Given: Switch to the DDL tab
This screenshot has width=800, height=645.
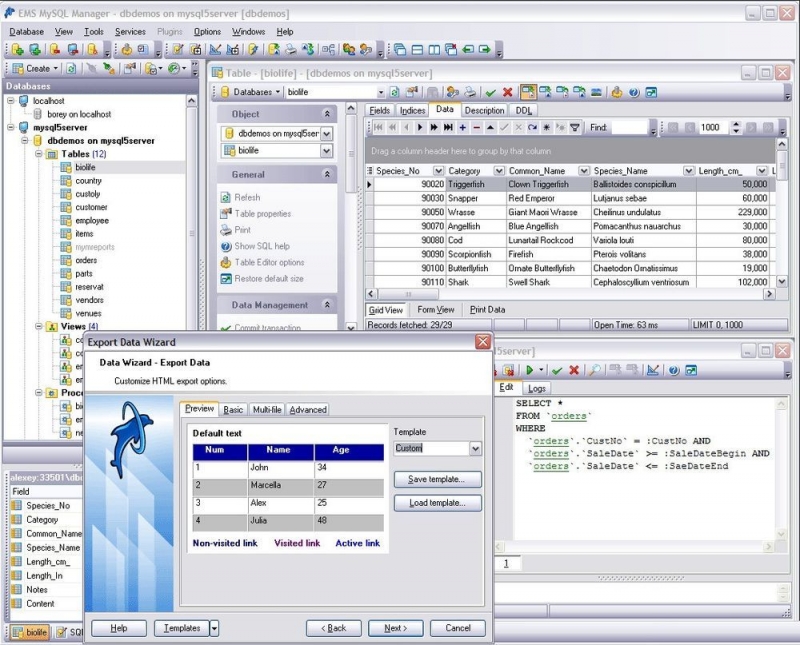Looking at the screenshot, I should click(523, 110).
